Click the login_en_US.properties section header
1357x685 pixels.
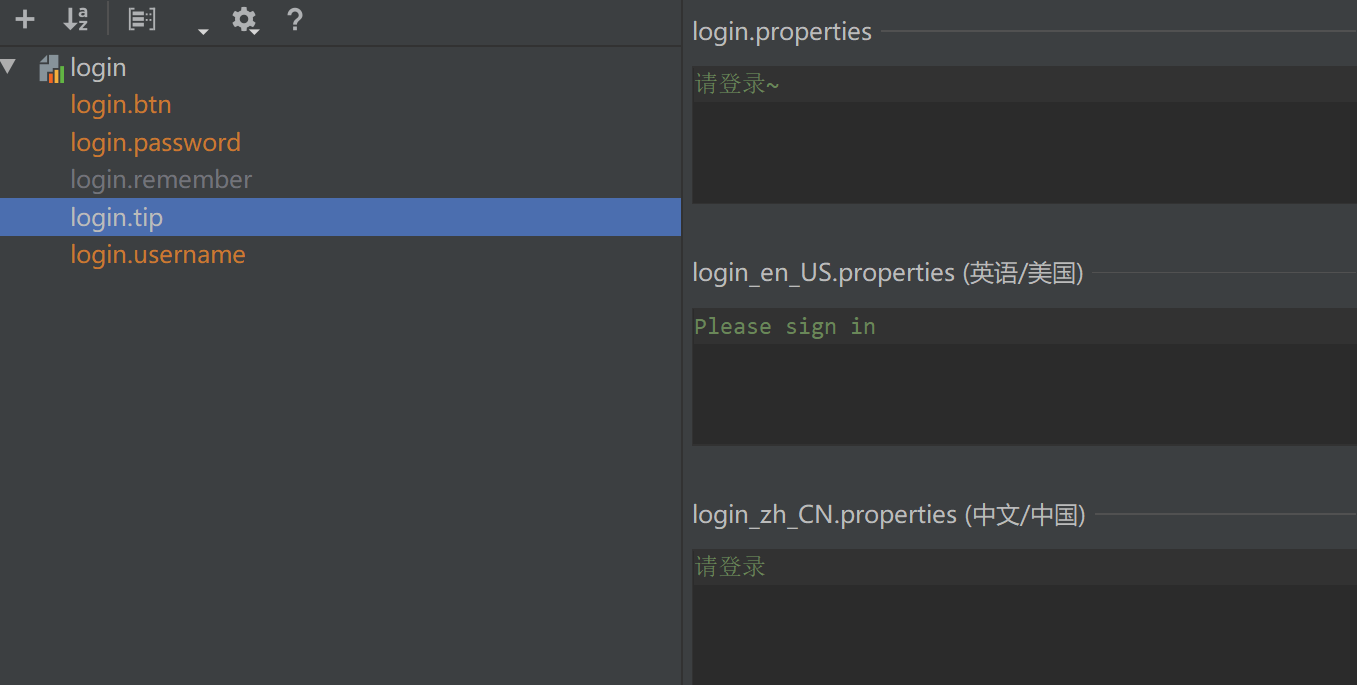pos(888,272)
